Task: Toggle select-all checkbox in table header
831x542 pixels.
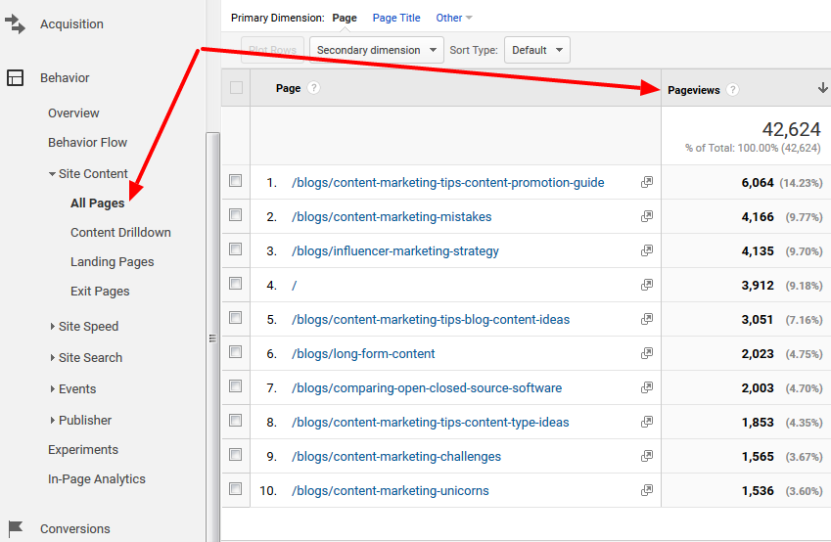Action: pyautogui.click(x=236, y=87)
